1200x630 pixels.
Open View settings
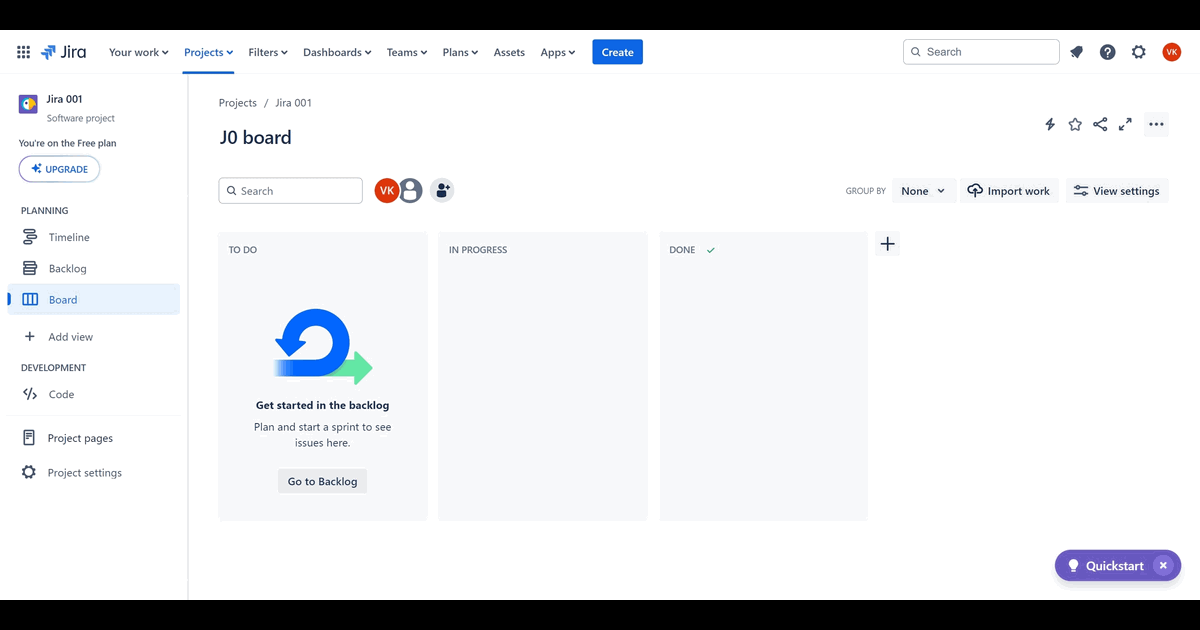pyautogui.click(x=1117, y=191)
